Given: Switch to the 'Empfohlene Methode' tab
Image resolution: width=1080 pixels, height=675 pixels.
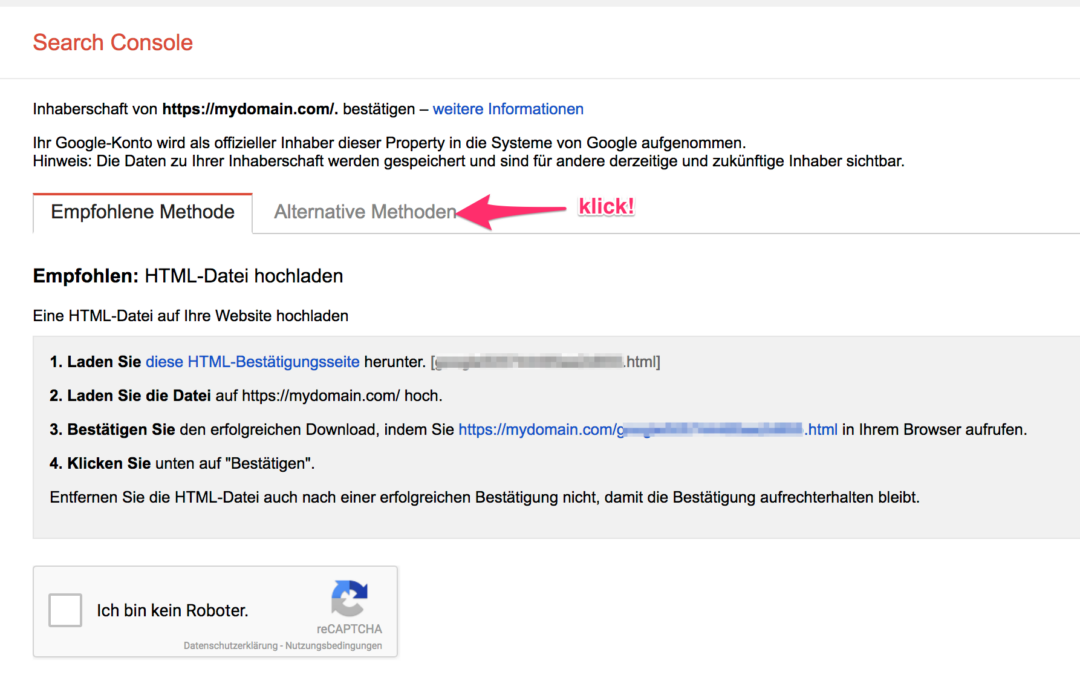Looking at the screenshot, I should (x=143, y=212).
